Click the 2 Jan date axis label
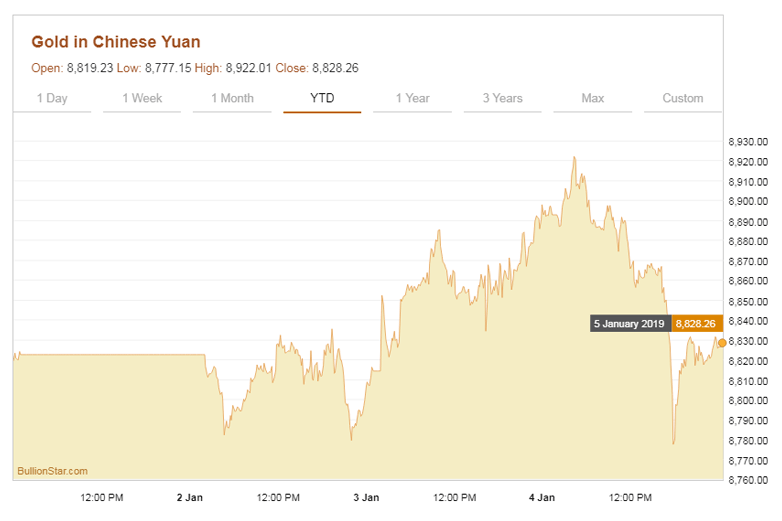Viewport: 782px width, 521px height. pos(189,497)
